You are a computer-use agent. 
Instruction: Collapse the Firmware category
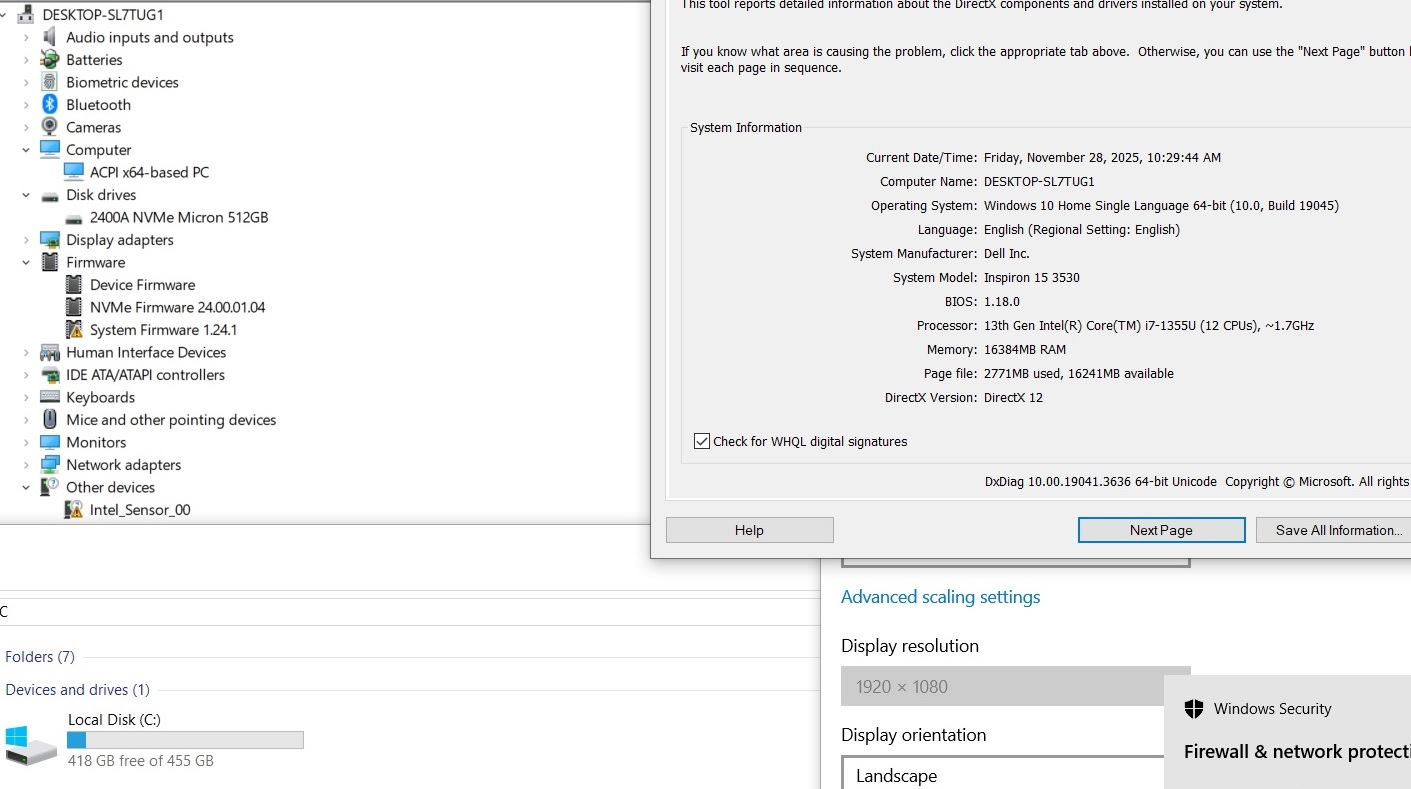point(26,262)
